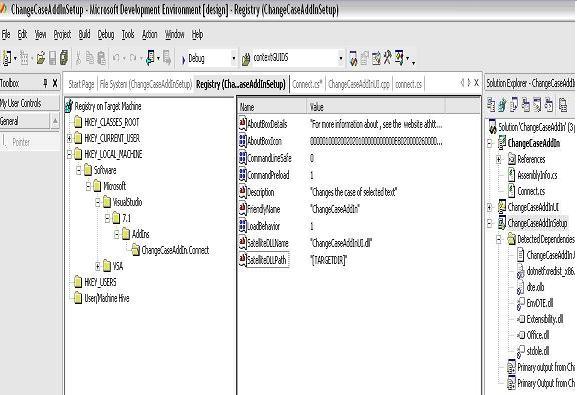Screen dimensions: 577x395
Task: Collapse the Software registry key
Action: [79, 170]
